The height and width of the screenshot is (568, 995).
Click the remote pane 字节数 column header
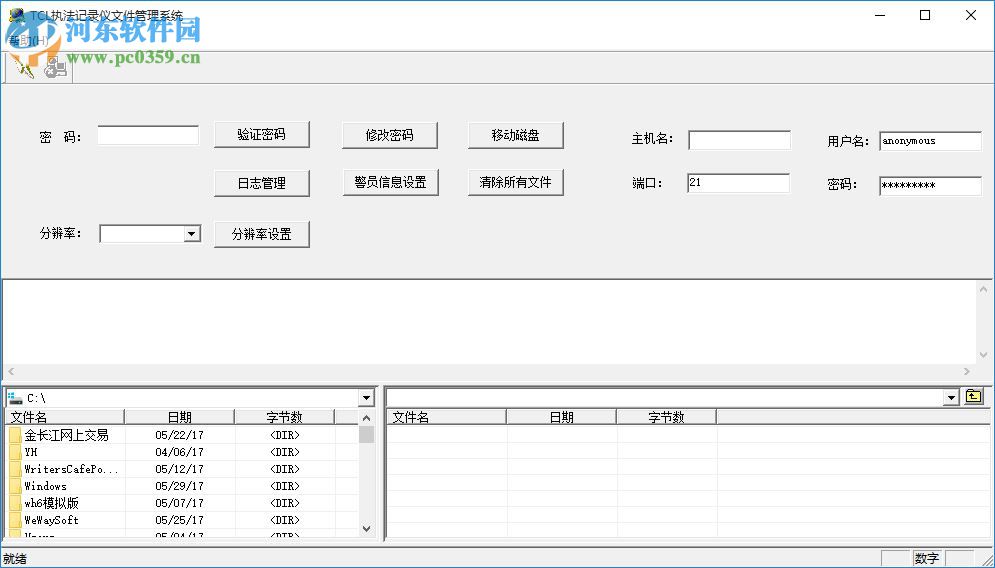(666, 417)
